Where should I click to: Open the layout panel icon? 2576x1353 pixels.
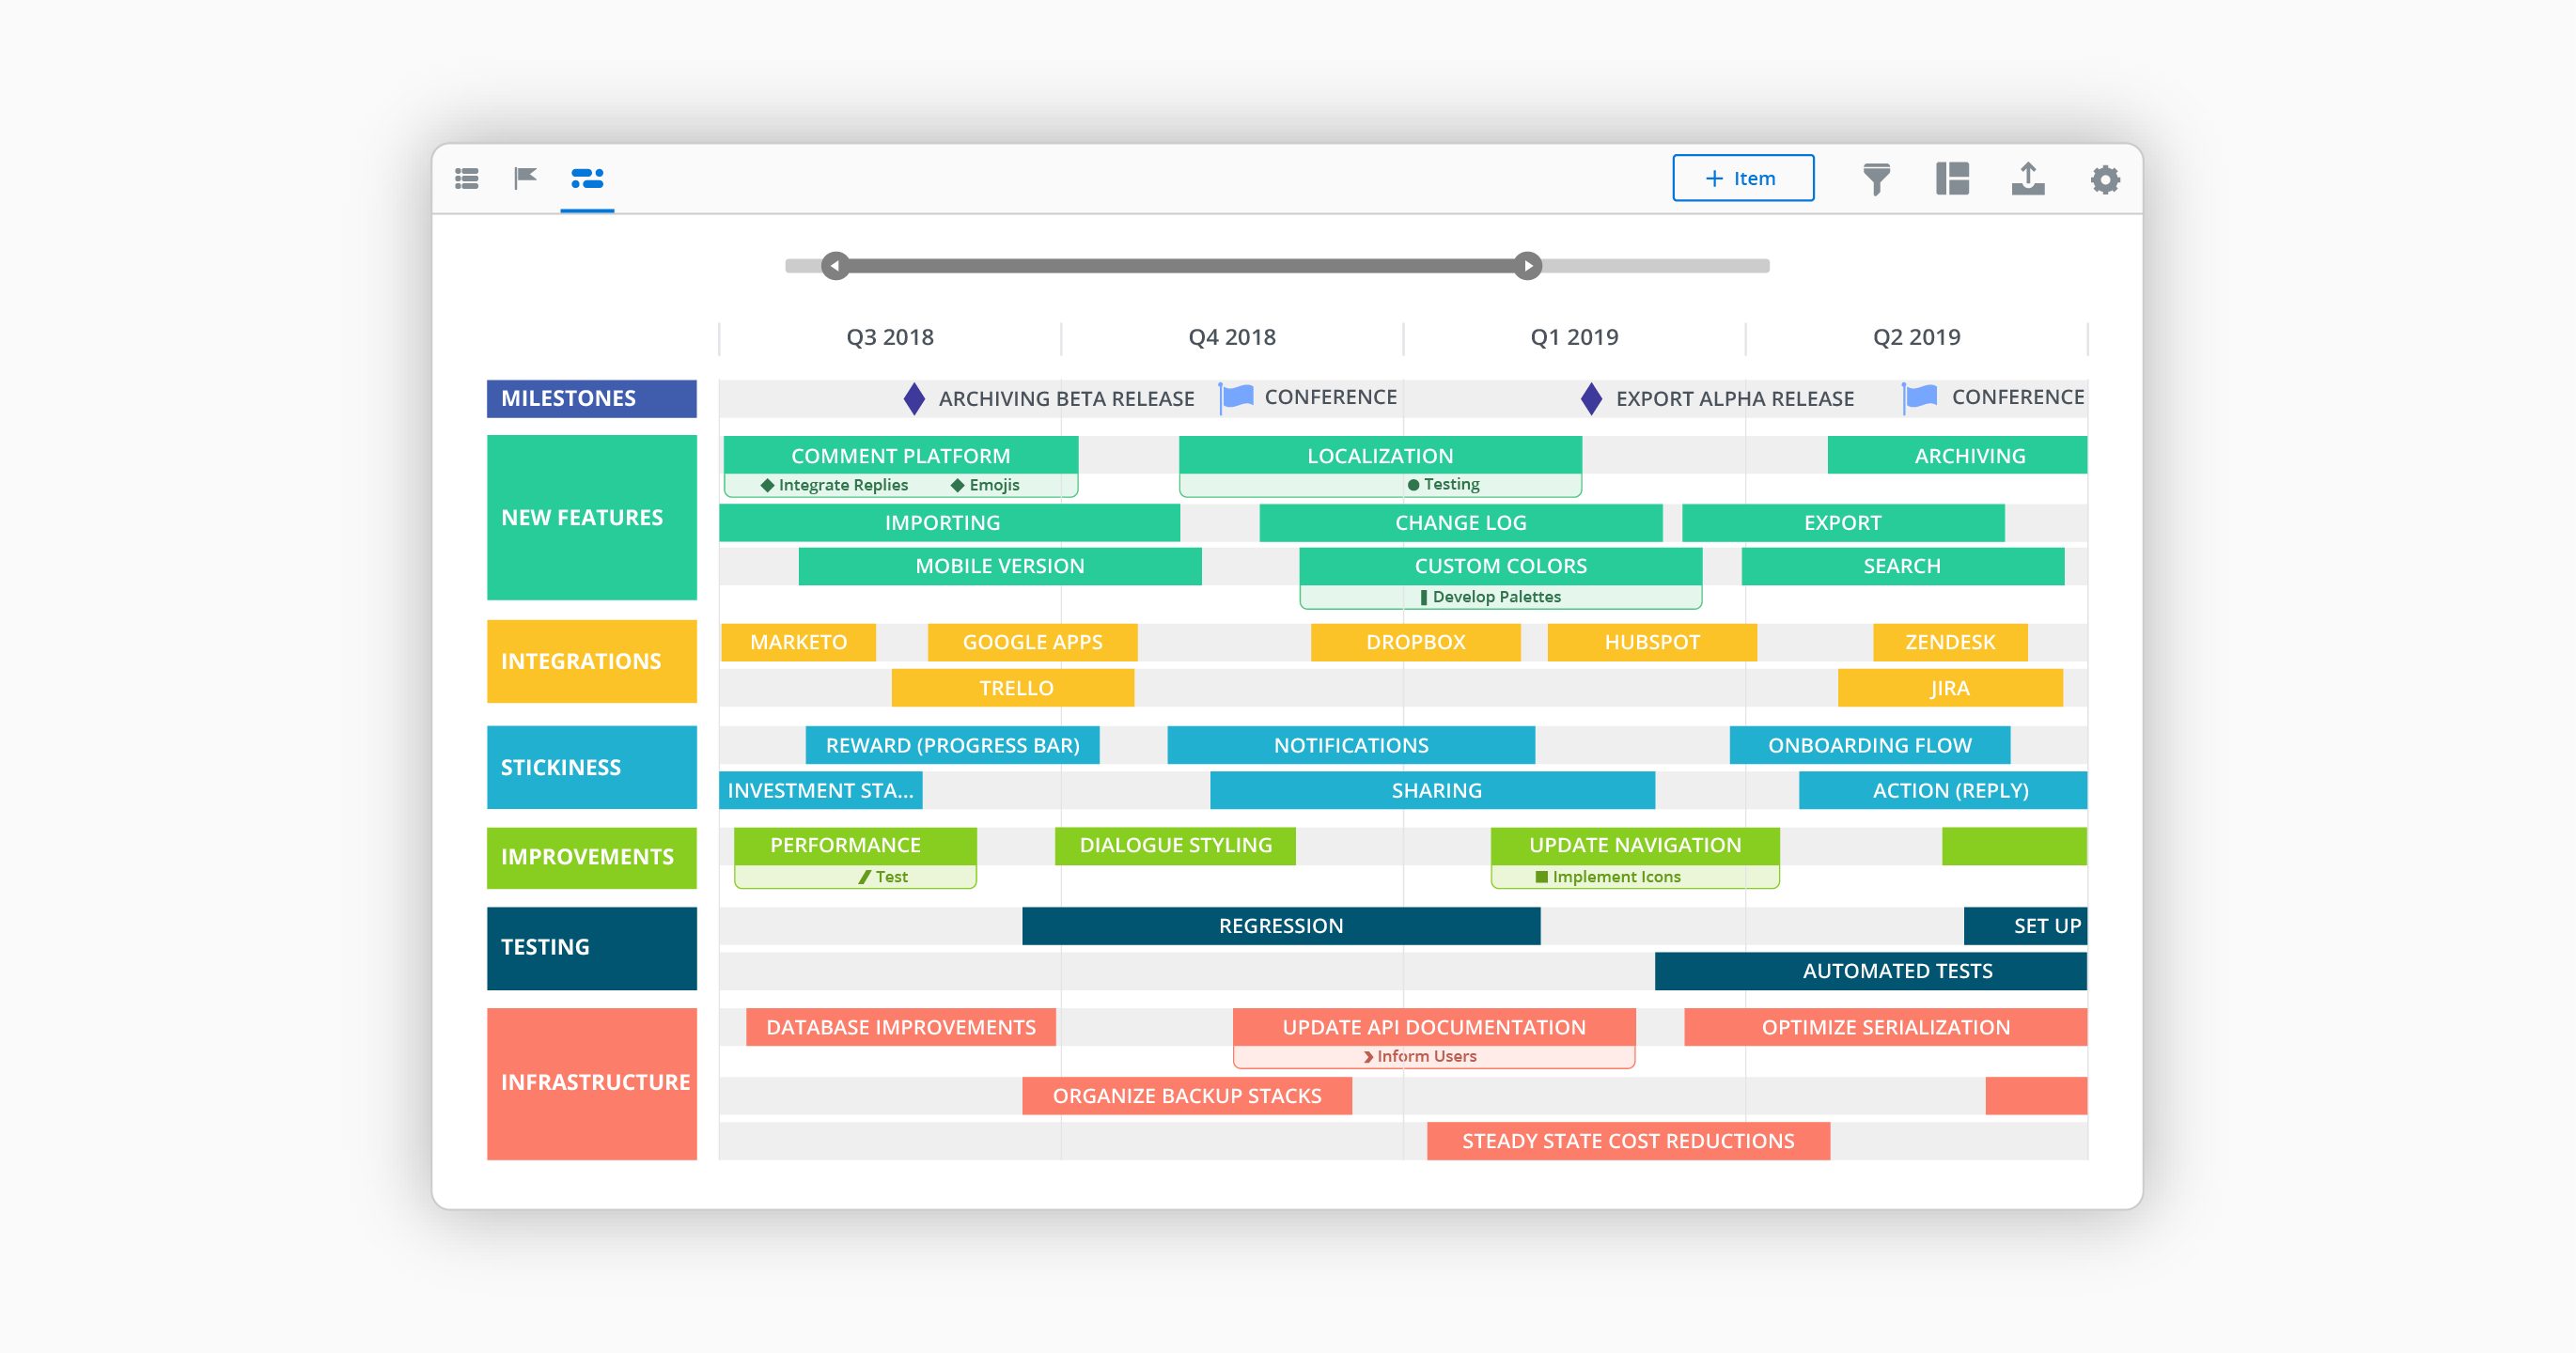tap(1951, 179)
